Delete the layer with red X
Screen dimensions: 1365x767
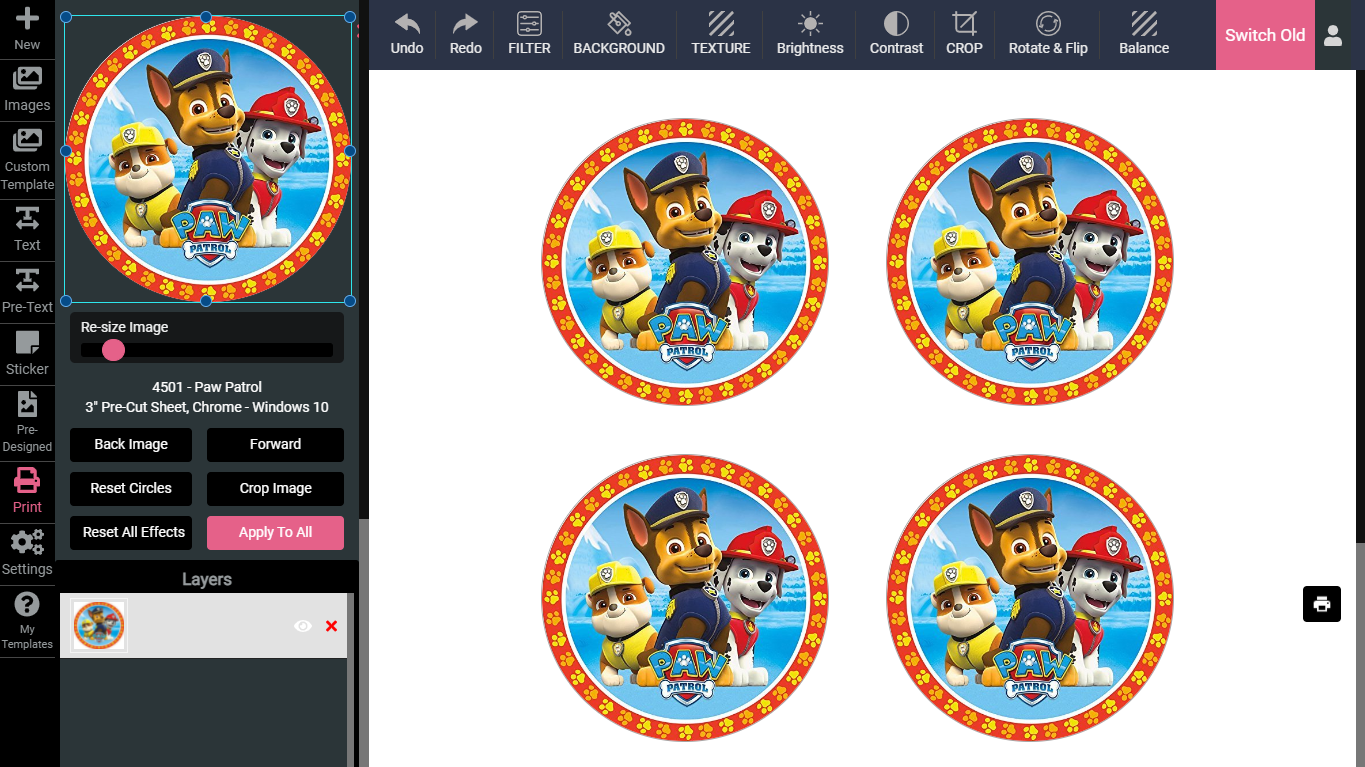click(331, 626)
